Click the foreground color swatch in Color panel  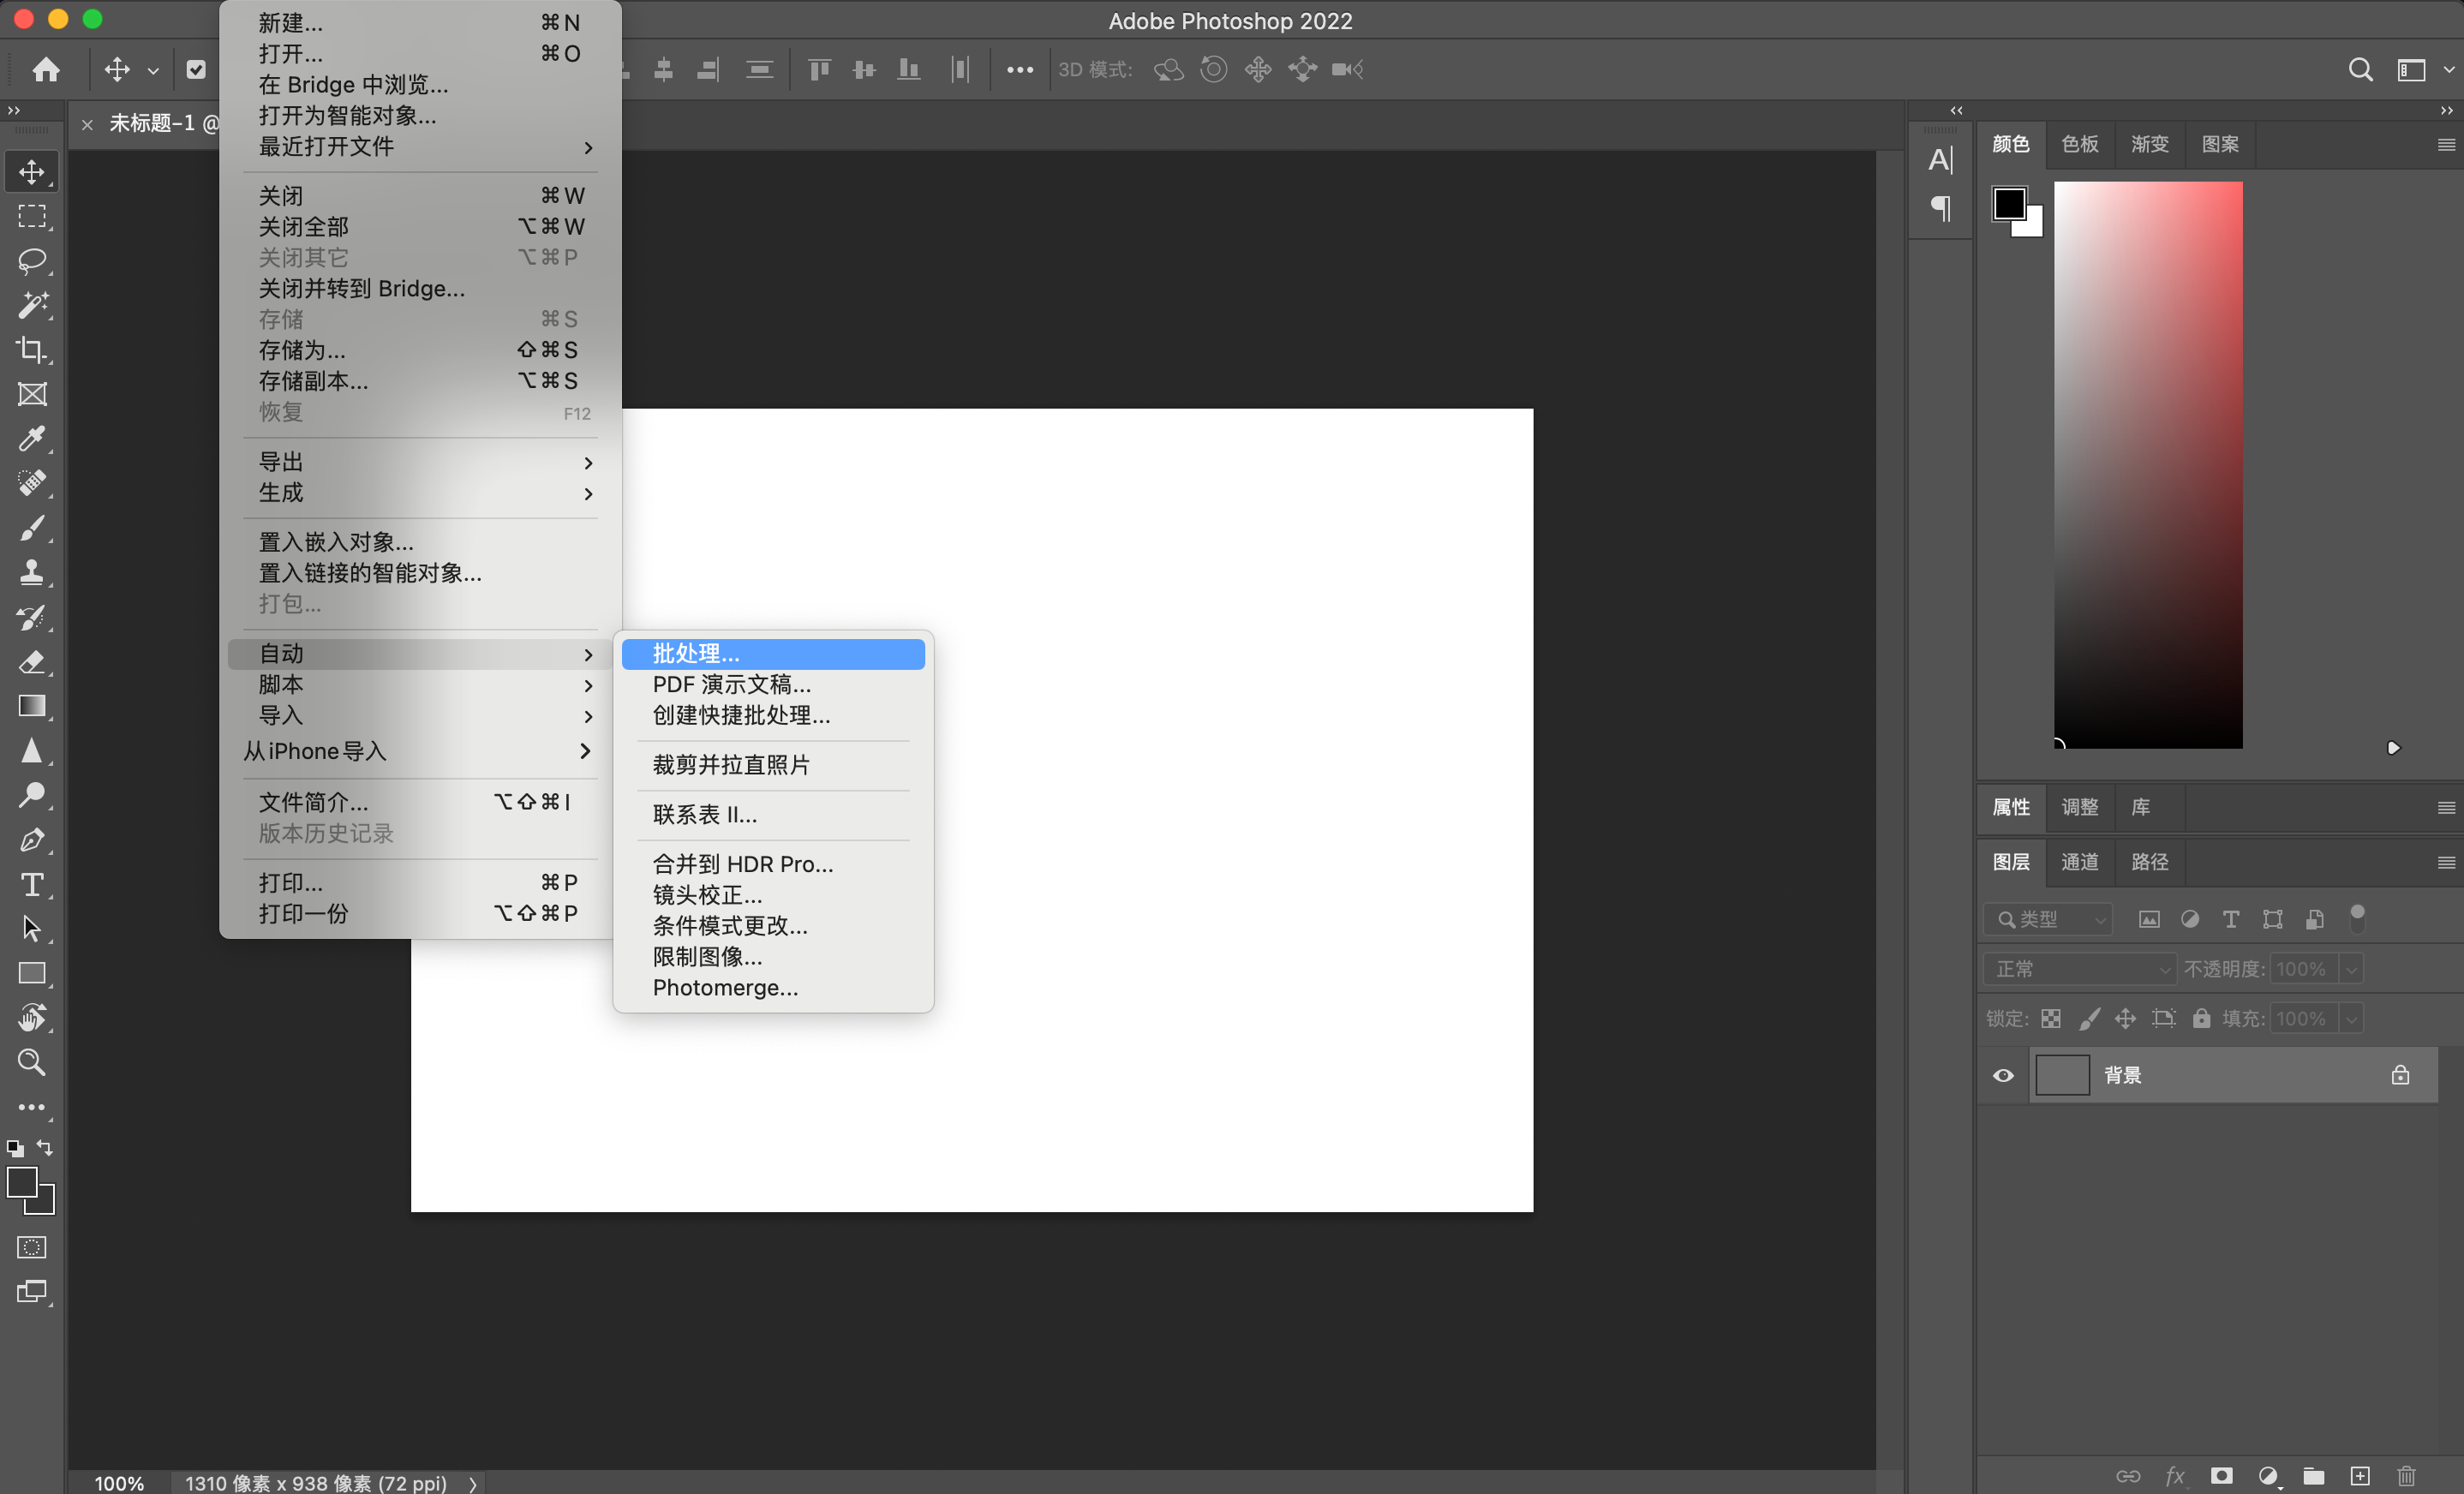click(2009, 204)
